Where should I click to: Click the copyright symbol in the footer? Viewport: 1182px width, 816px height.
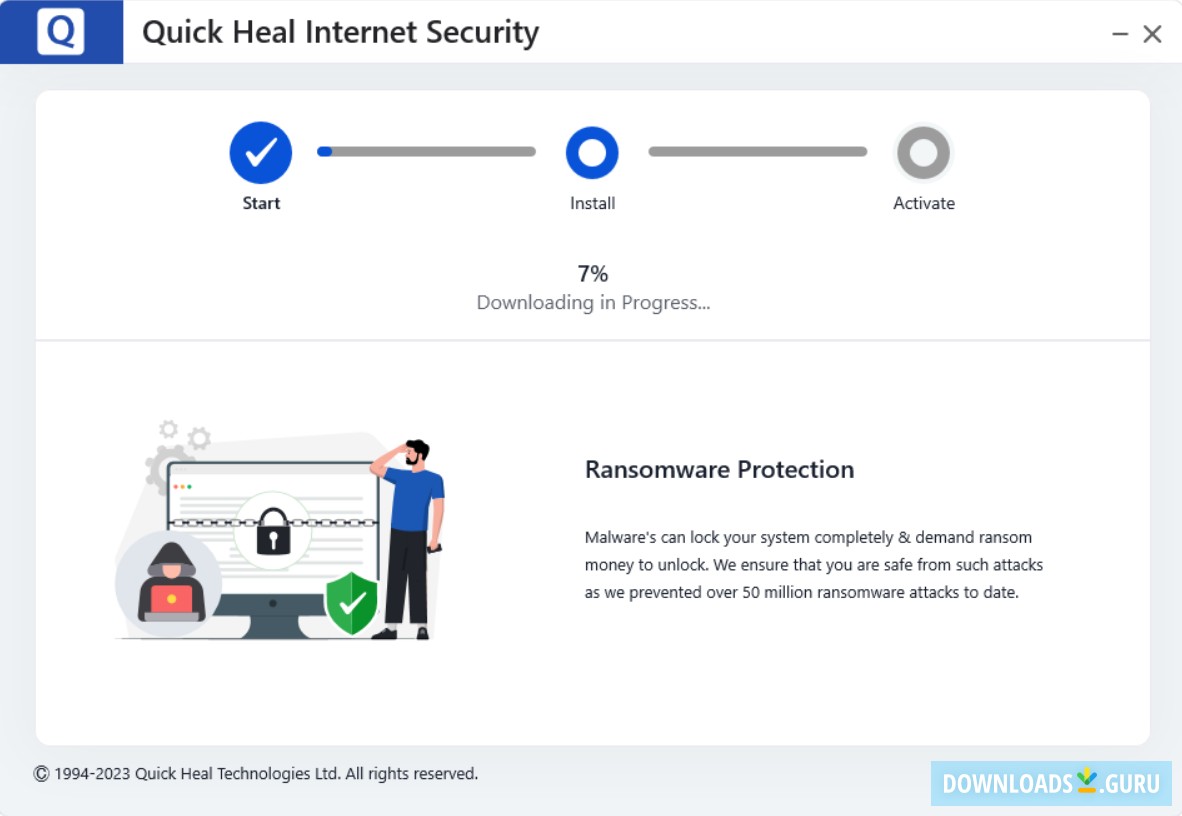[39, 773]
